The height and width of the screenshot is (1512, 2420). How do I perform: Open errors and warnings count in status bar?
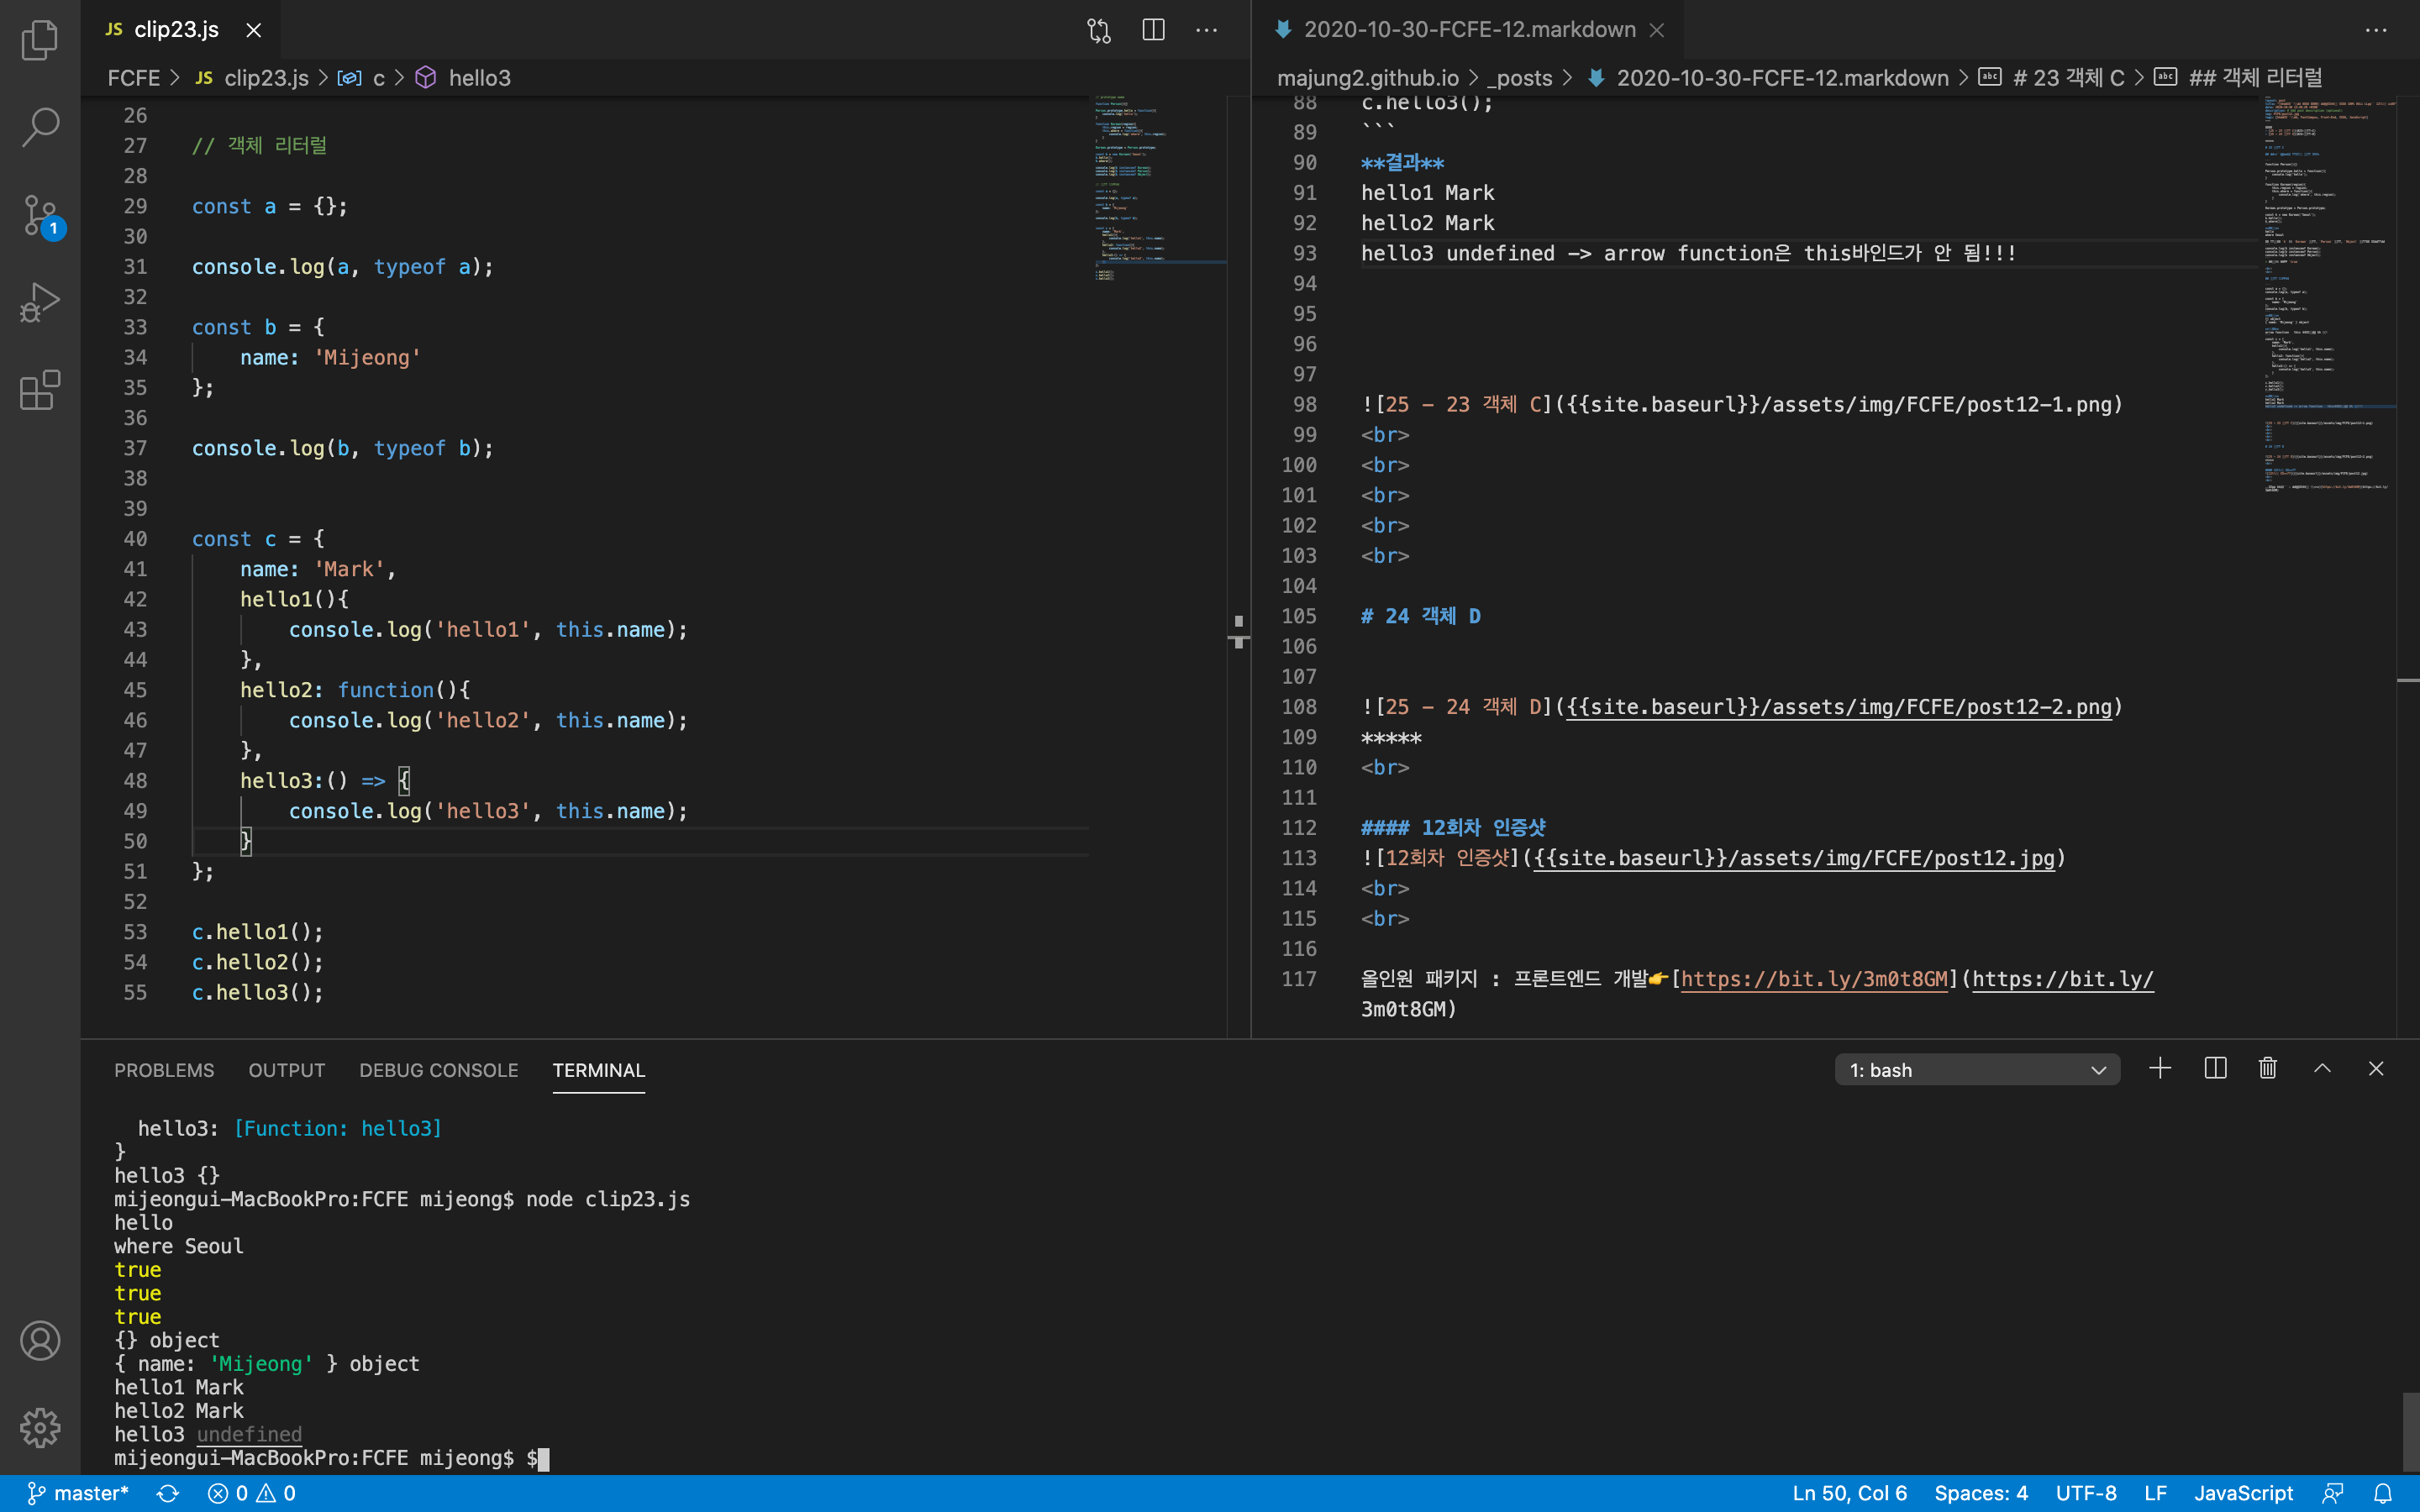(251, 1493)
